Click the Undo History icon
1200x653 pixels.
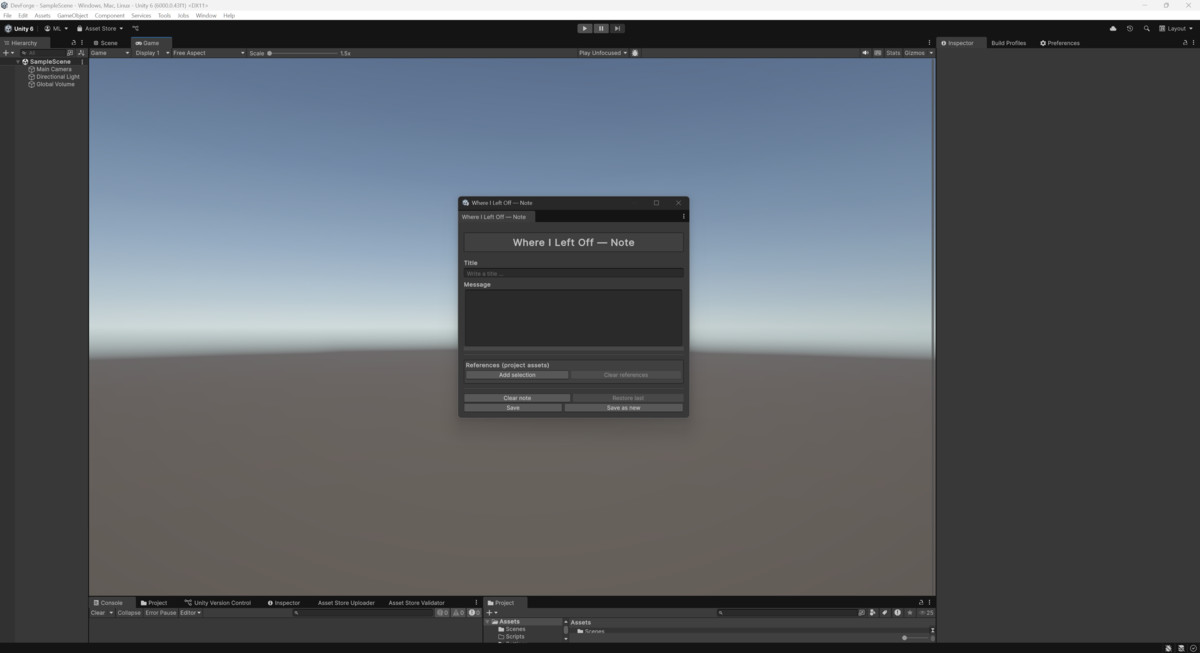(x=1130, y=28)
